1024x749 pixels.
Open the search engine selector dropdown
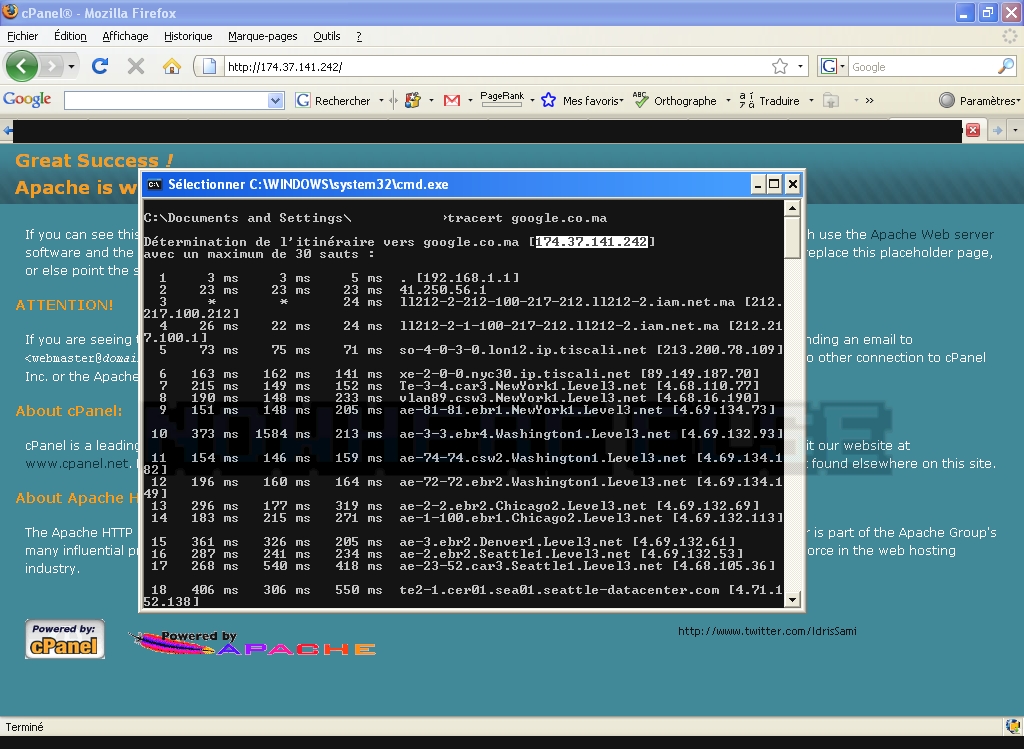pos(833,67)
